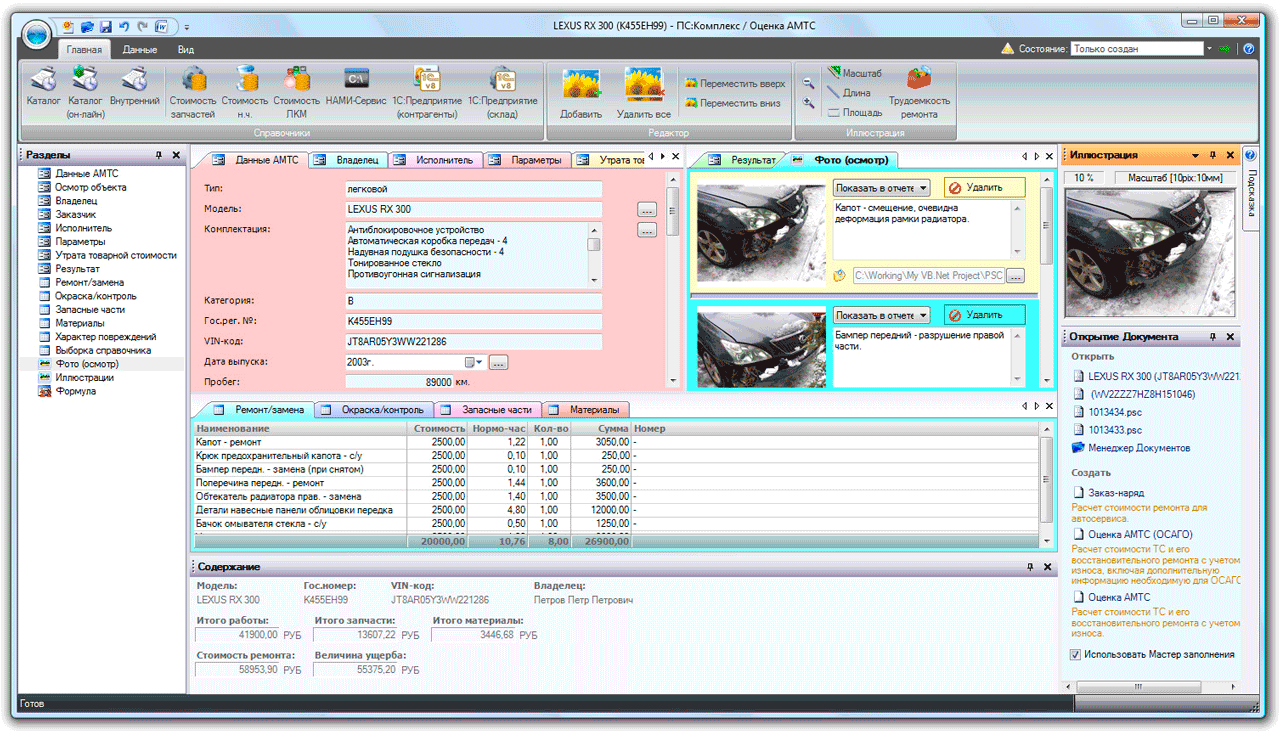Open the Каталог reference icon
Screen dimensions: 1280x732
[43, 80]
